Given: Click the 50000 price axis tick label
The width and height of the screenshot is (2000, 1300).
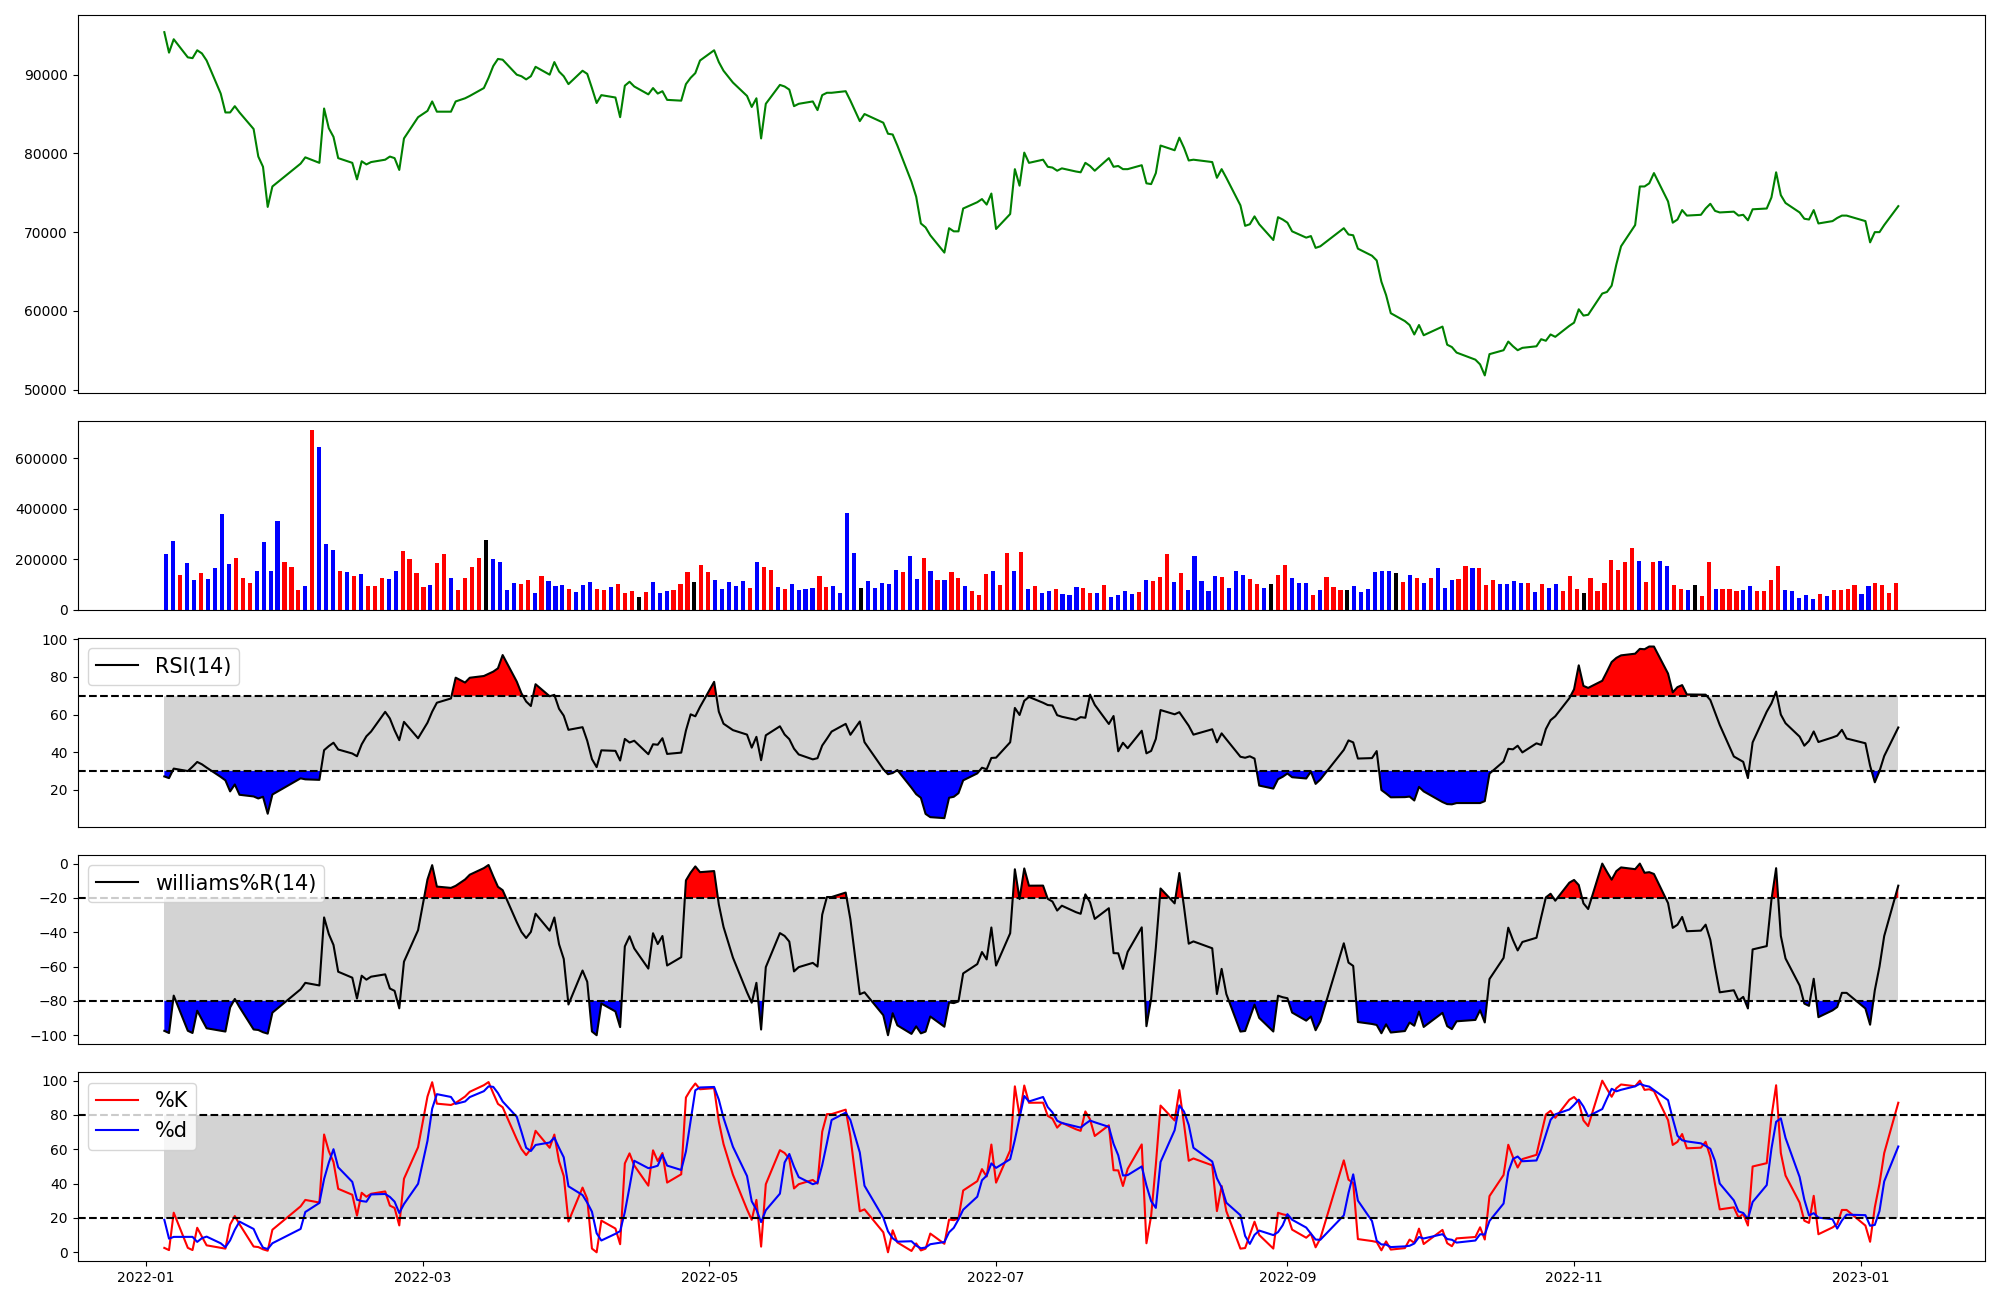Looking at the screenshot, I should point(46,390).
